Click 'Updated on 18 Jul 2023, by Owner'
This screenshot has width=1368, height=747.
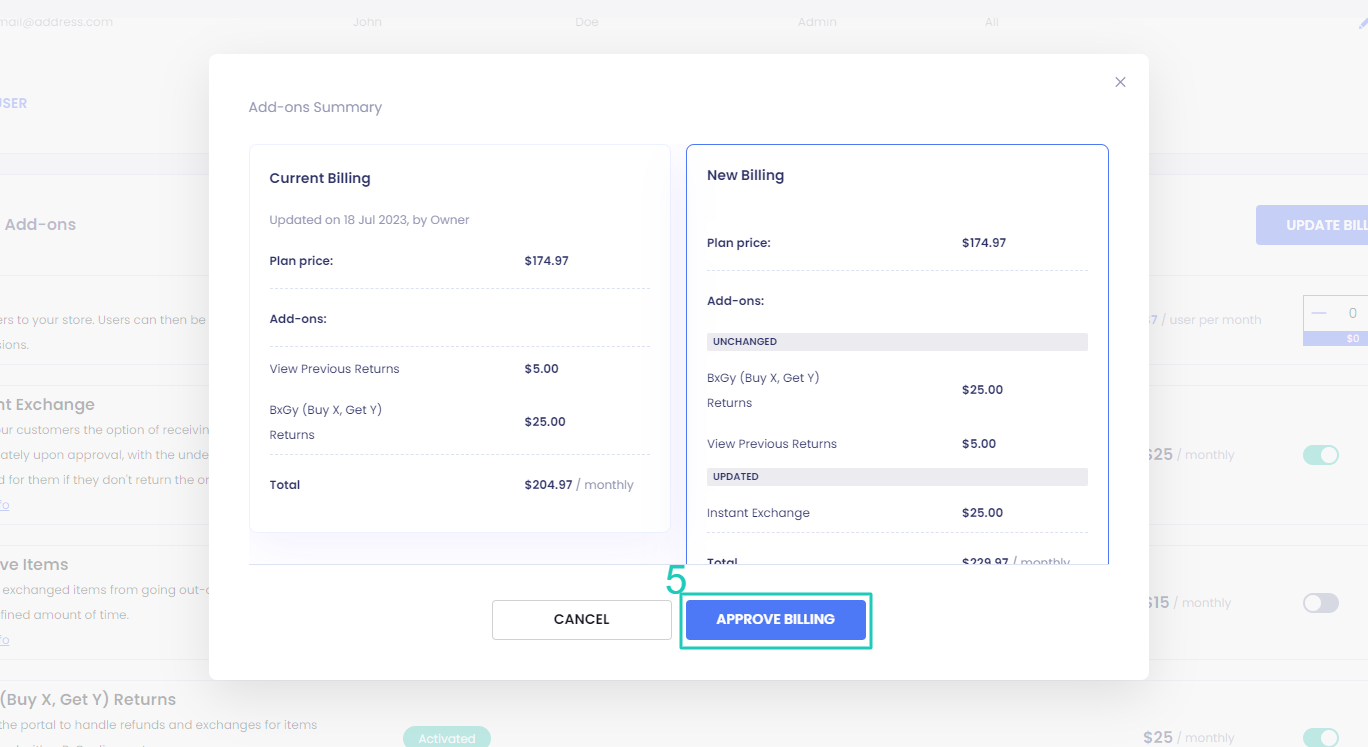369,220
